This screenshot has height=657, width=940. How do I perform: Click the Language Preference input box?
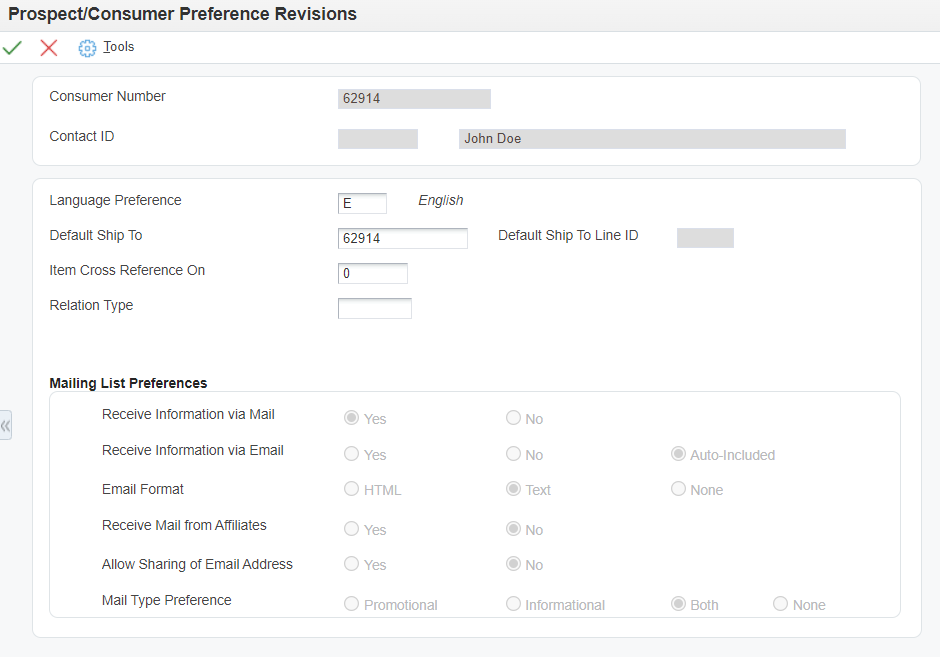point(362,203)
